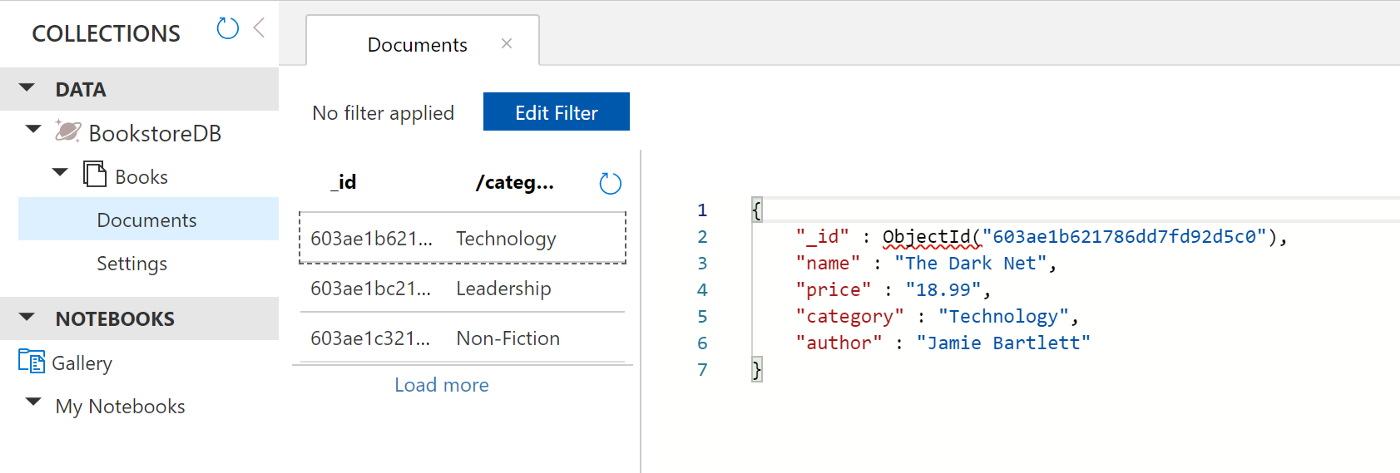Refresh the Collections pane
Viewport: 1400px width, 473px height.
click(228, 29)
